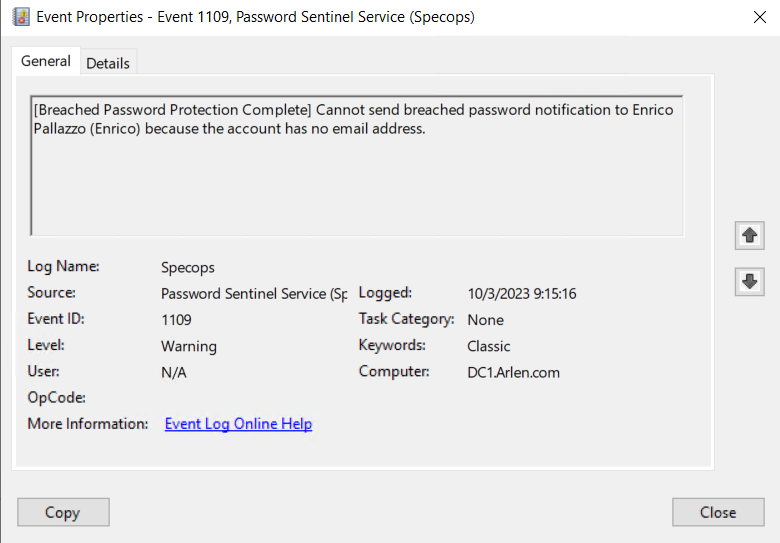Viewport: 780px width, 543px height.
Task: Dismiss the dialog using the Close button
Action: (718, 512)
